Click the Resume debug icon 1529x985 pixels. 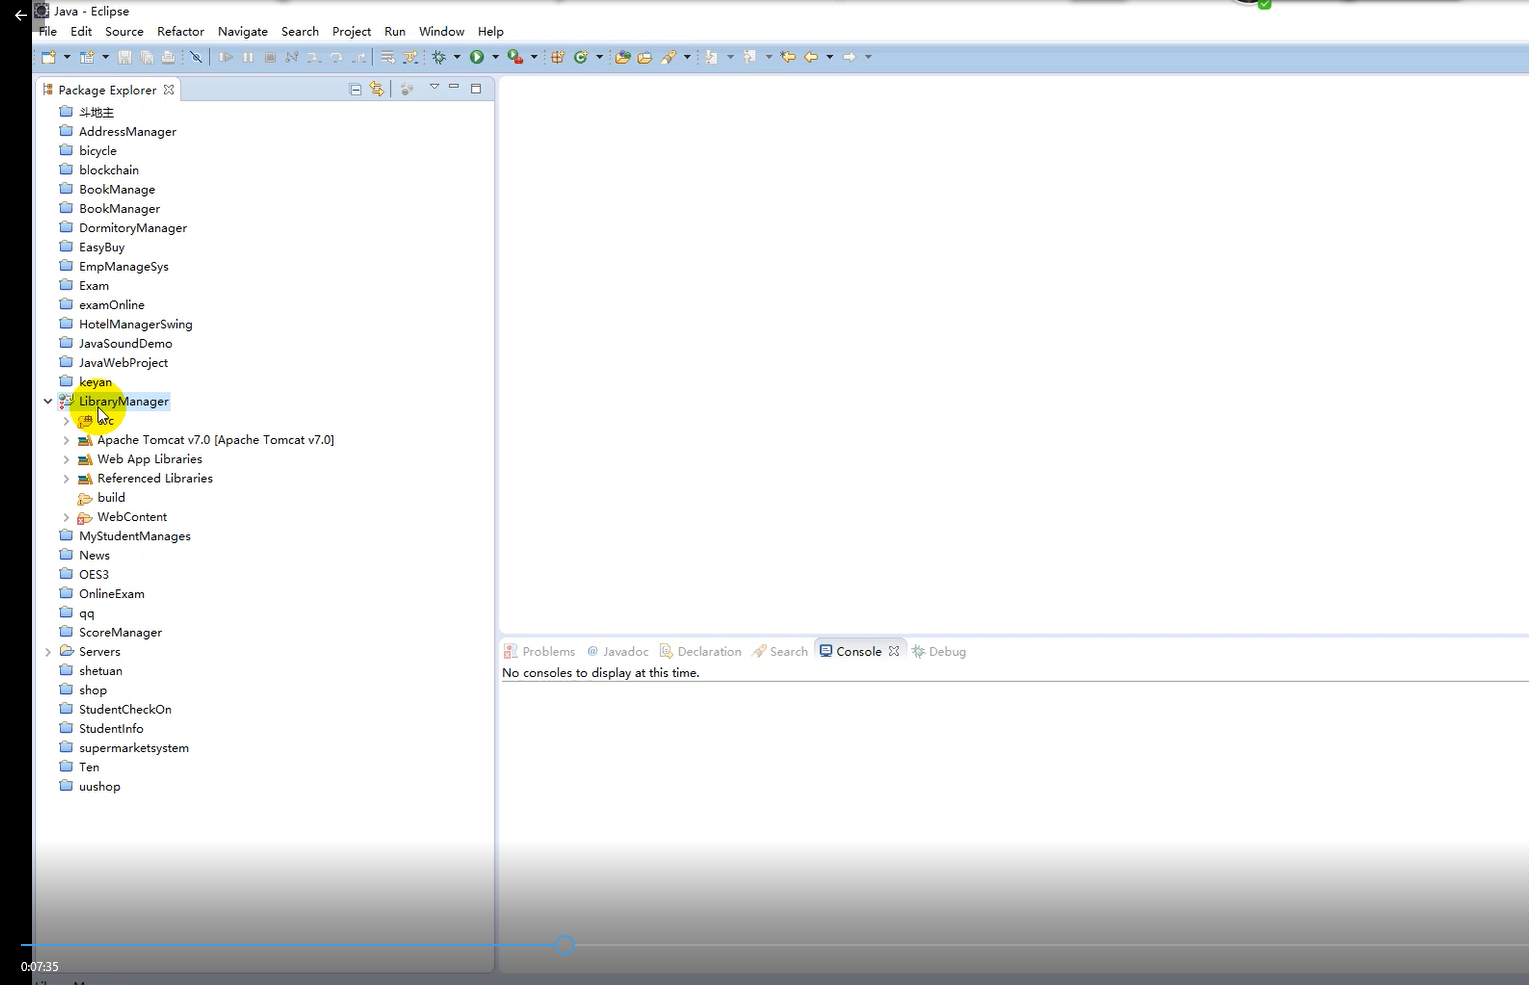[226, 57]
